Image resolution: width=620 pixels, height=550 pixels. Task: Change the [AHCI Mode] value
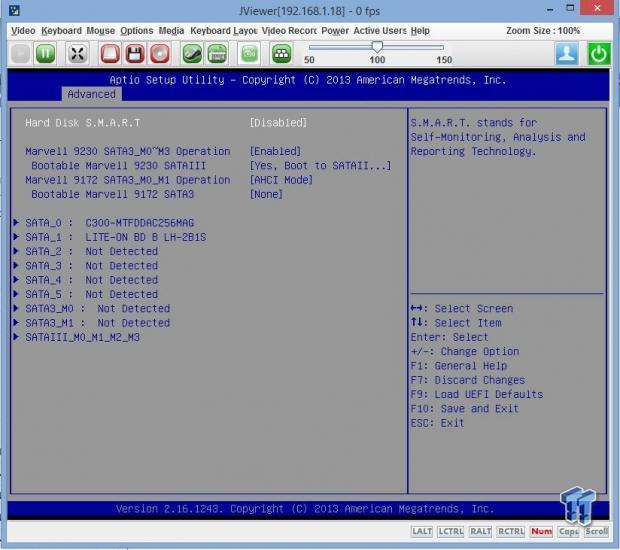281,180
